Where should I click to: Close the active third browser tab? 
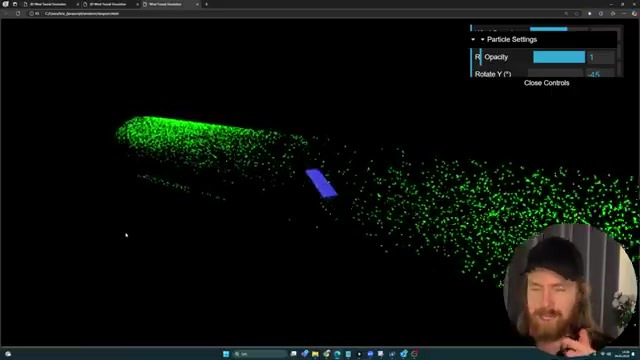pos(197,4)
